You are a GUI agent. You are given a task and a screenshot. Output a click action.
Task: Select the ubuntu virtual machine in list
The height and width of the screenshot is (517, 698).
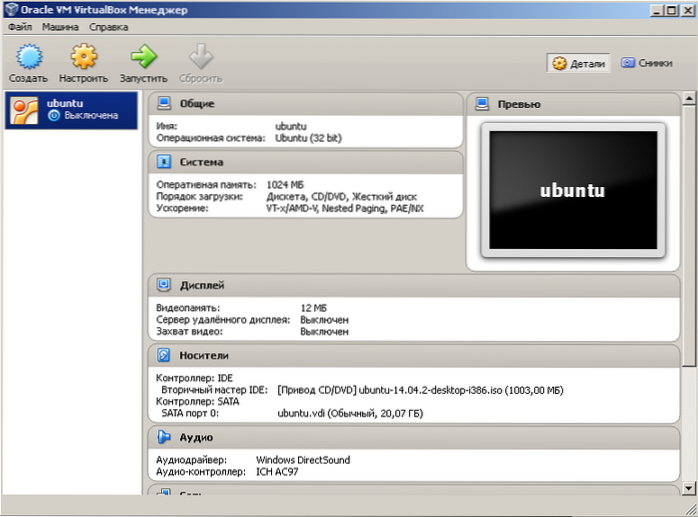tap(70, 109)
